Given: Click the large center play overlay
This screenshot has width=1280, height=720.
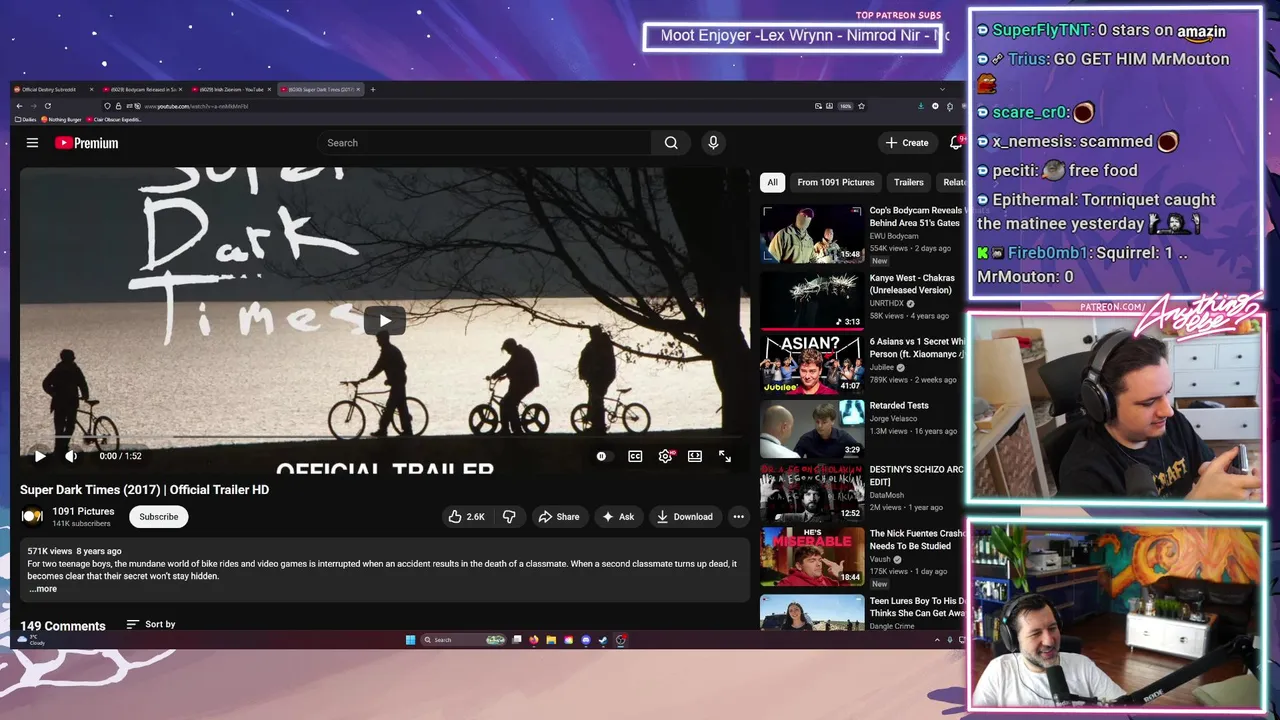Looking at the screenshot, I should point(385,321).
